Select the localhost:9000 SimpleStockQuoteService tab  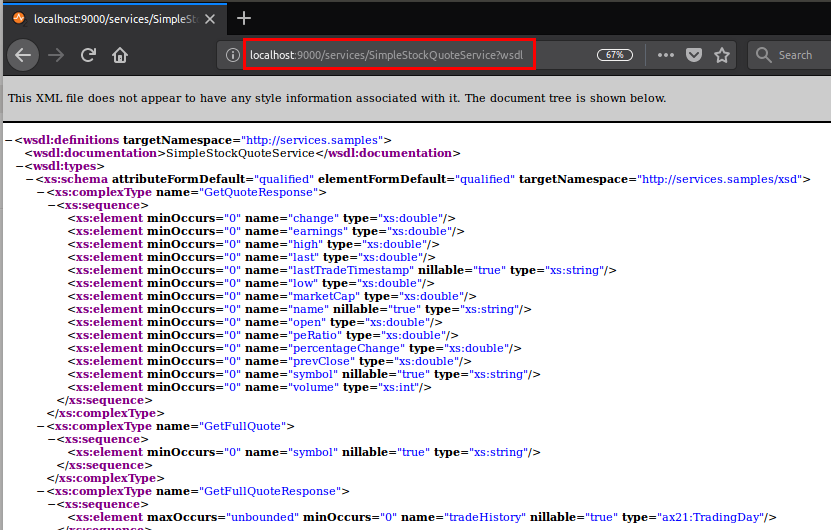[x=110, y=18]
